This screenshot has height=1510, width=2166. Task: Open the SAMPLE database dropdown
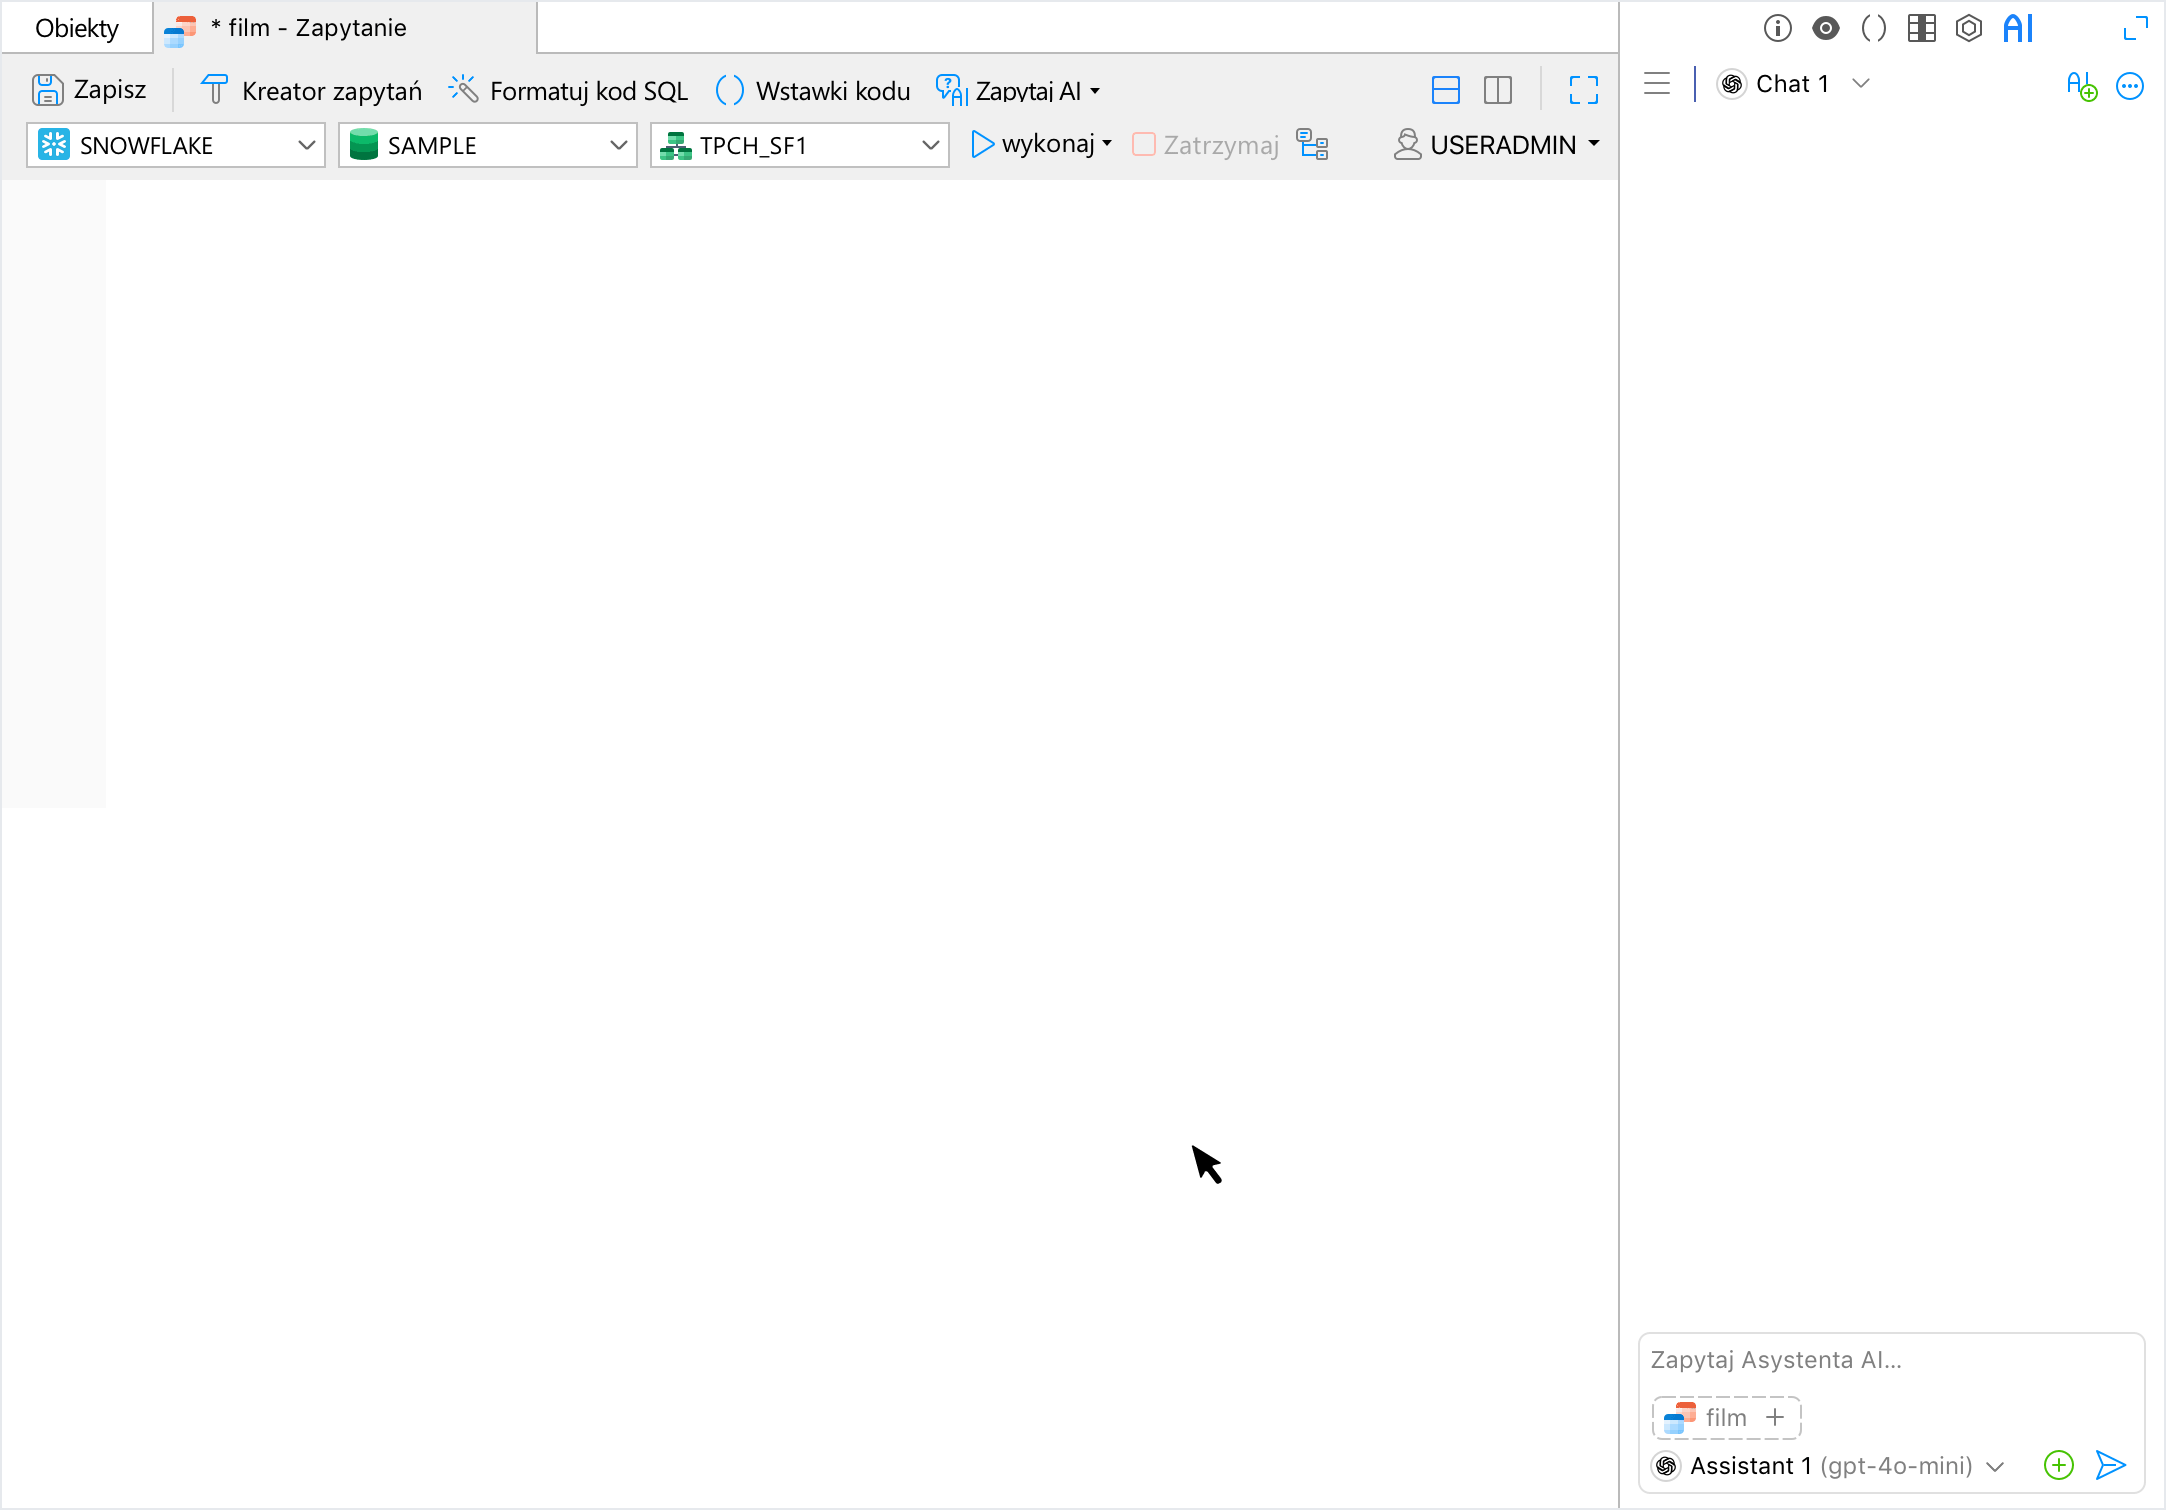pos(619,146)
